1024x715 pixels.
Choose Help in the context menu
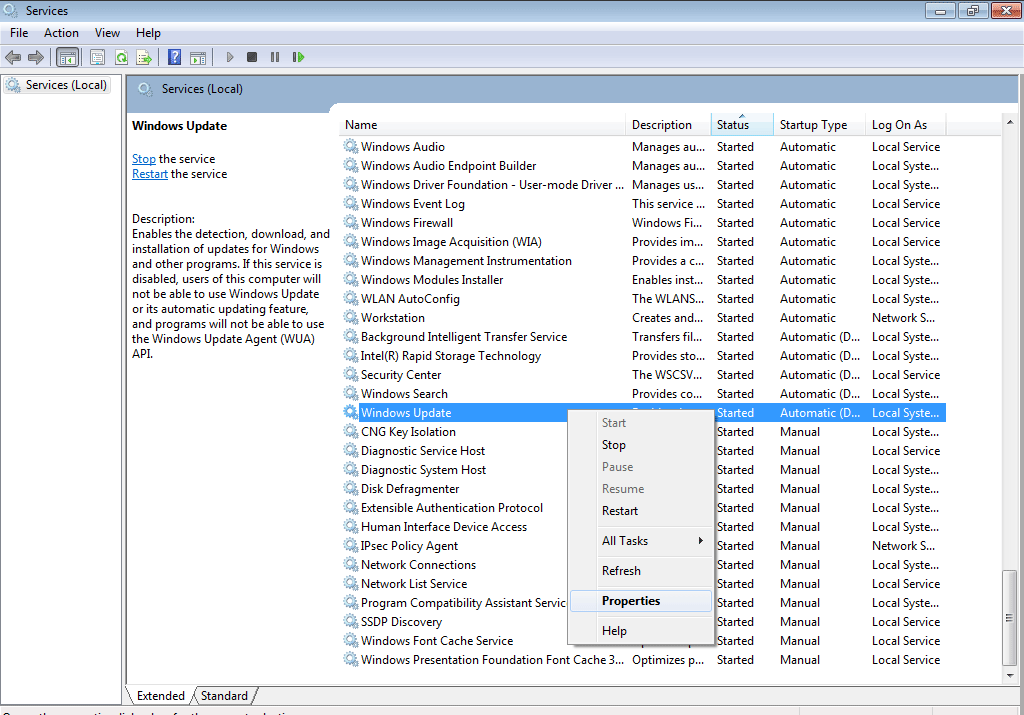(641, 631)
